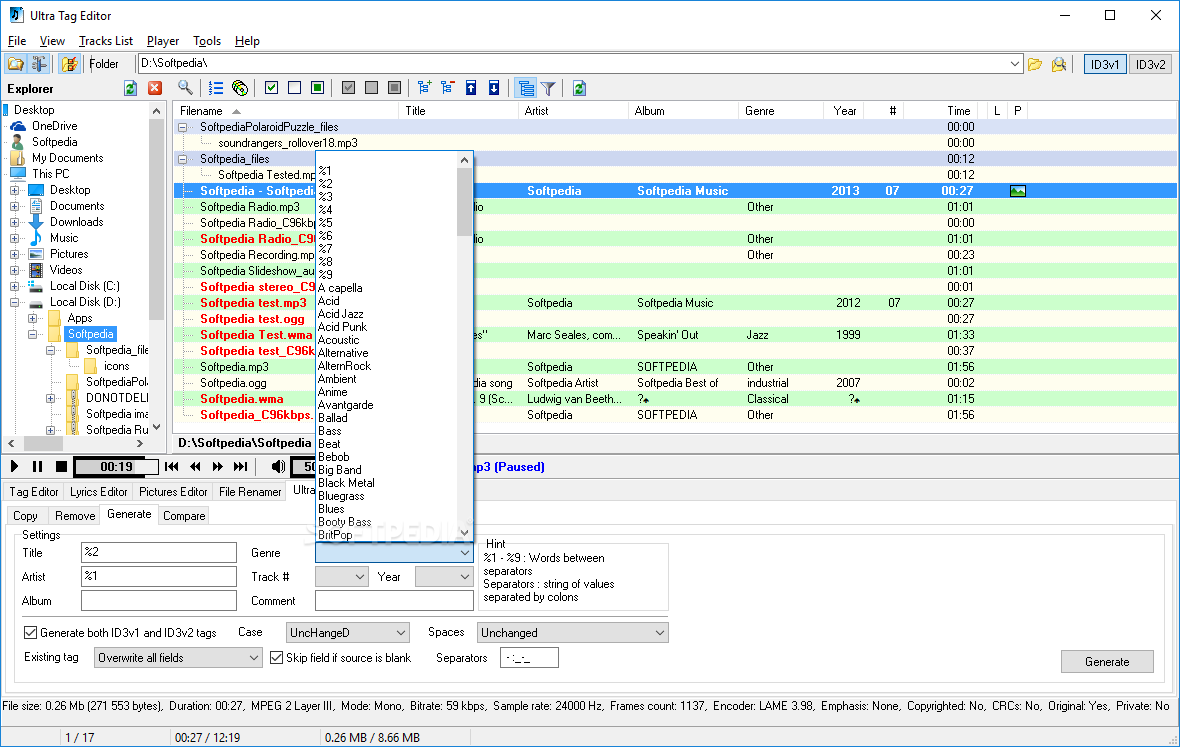Click the blue check all tracks icon

tap(272, 88)
